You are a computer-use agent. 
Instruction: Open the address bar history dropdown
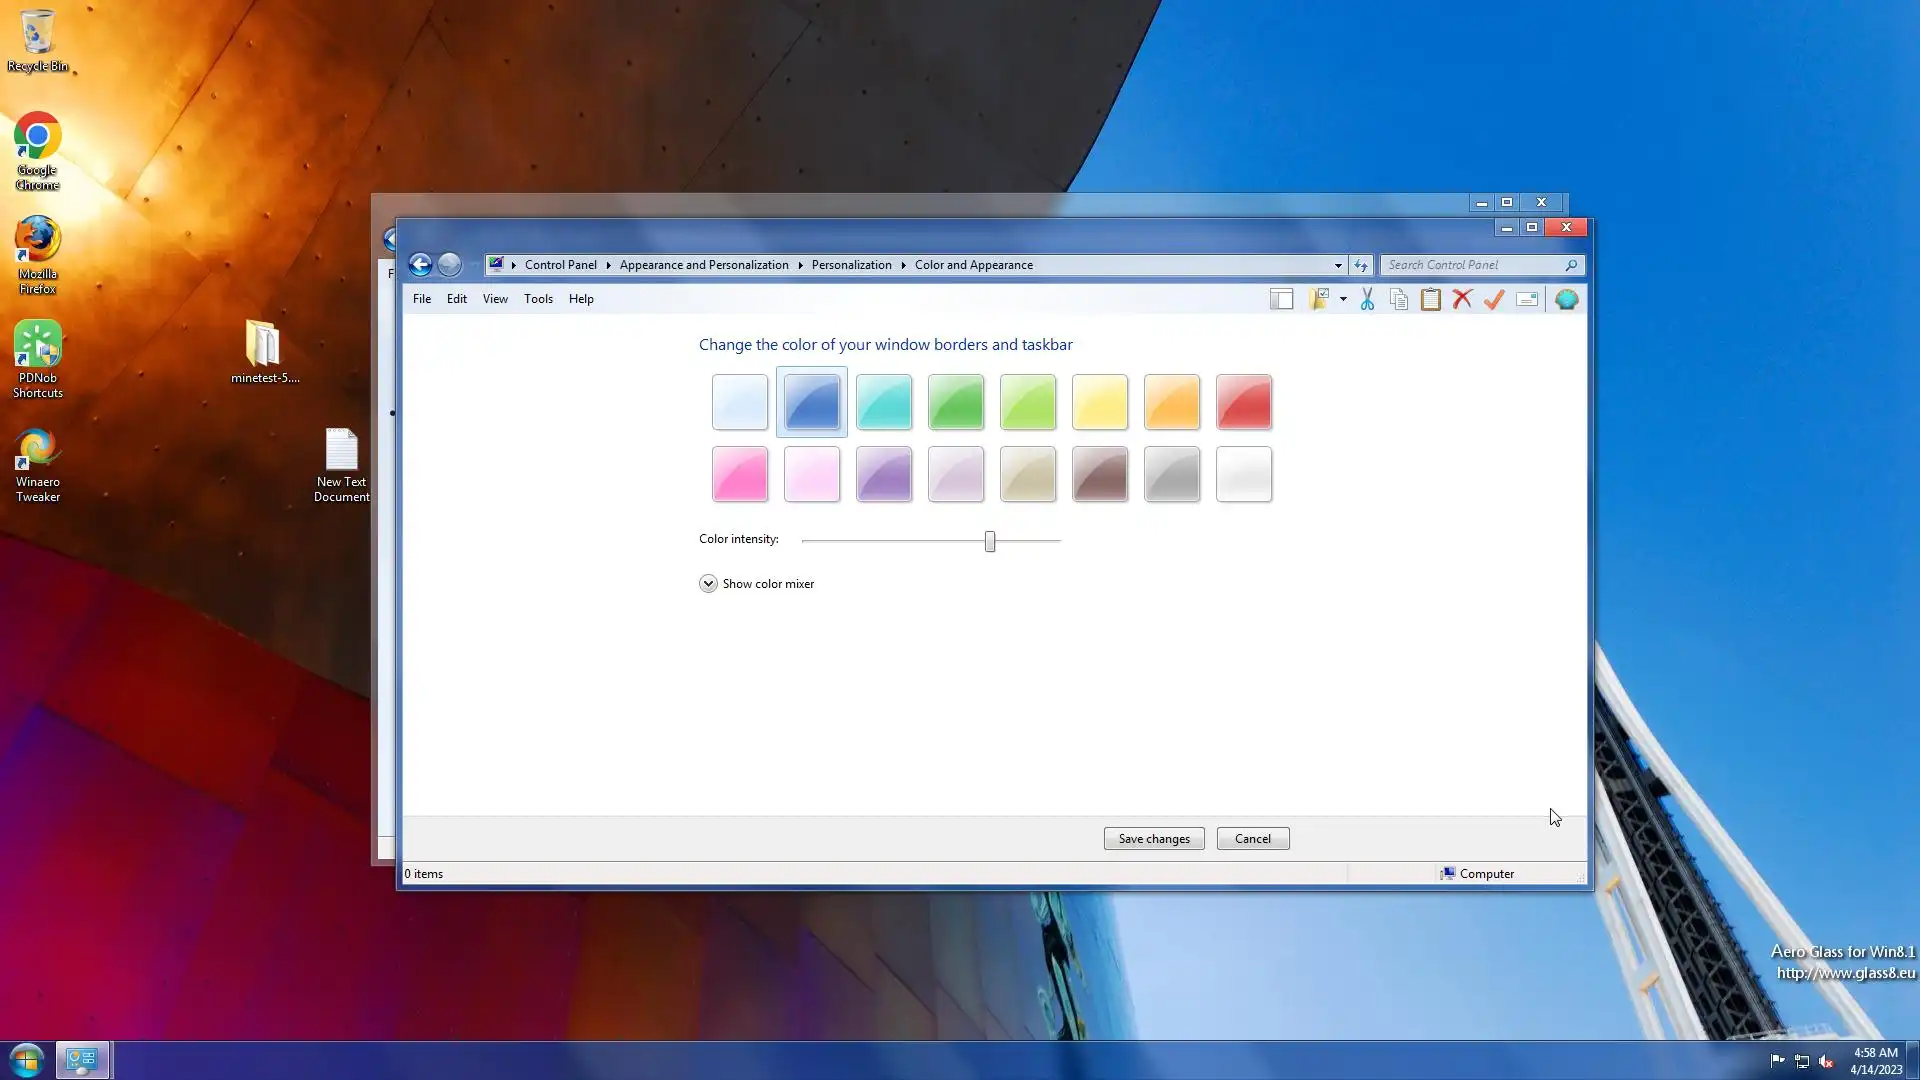[x=1338, y=265]
